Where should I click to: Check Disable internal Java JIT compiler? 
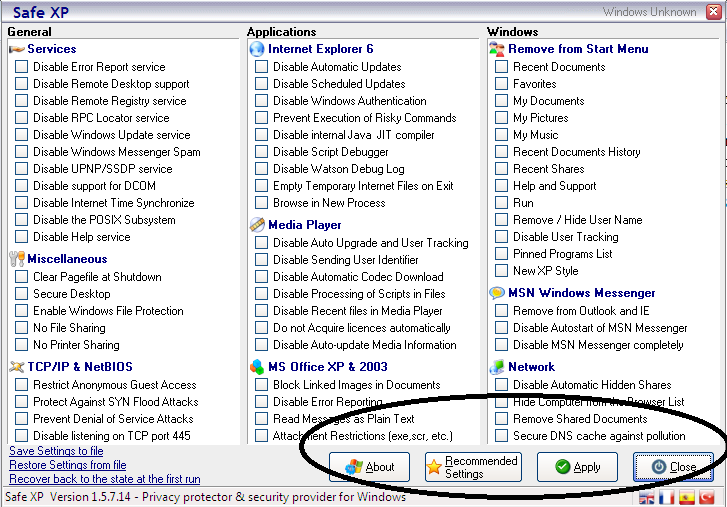point(261,135)
